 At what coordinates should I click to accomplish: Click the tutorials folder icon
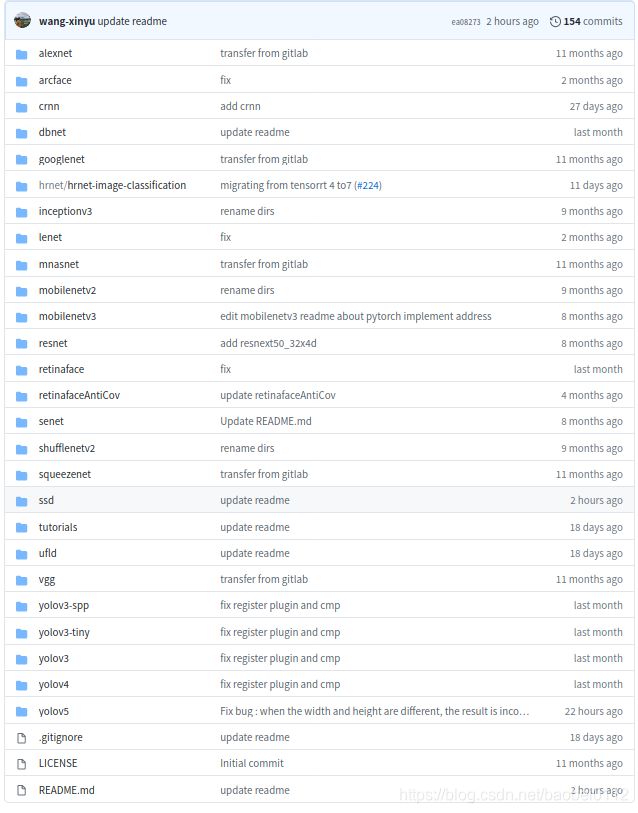[21, 527]
